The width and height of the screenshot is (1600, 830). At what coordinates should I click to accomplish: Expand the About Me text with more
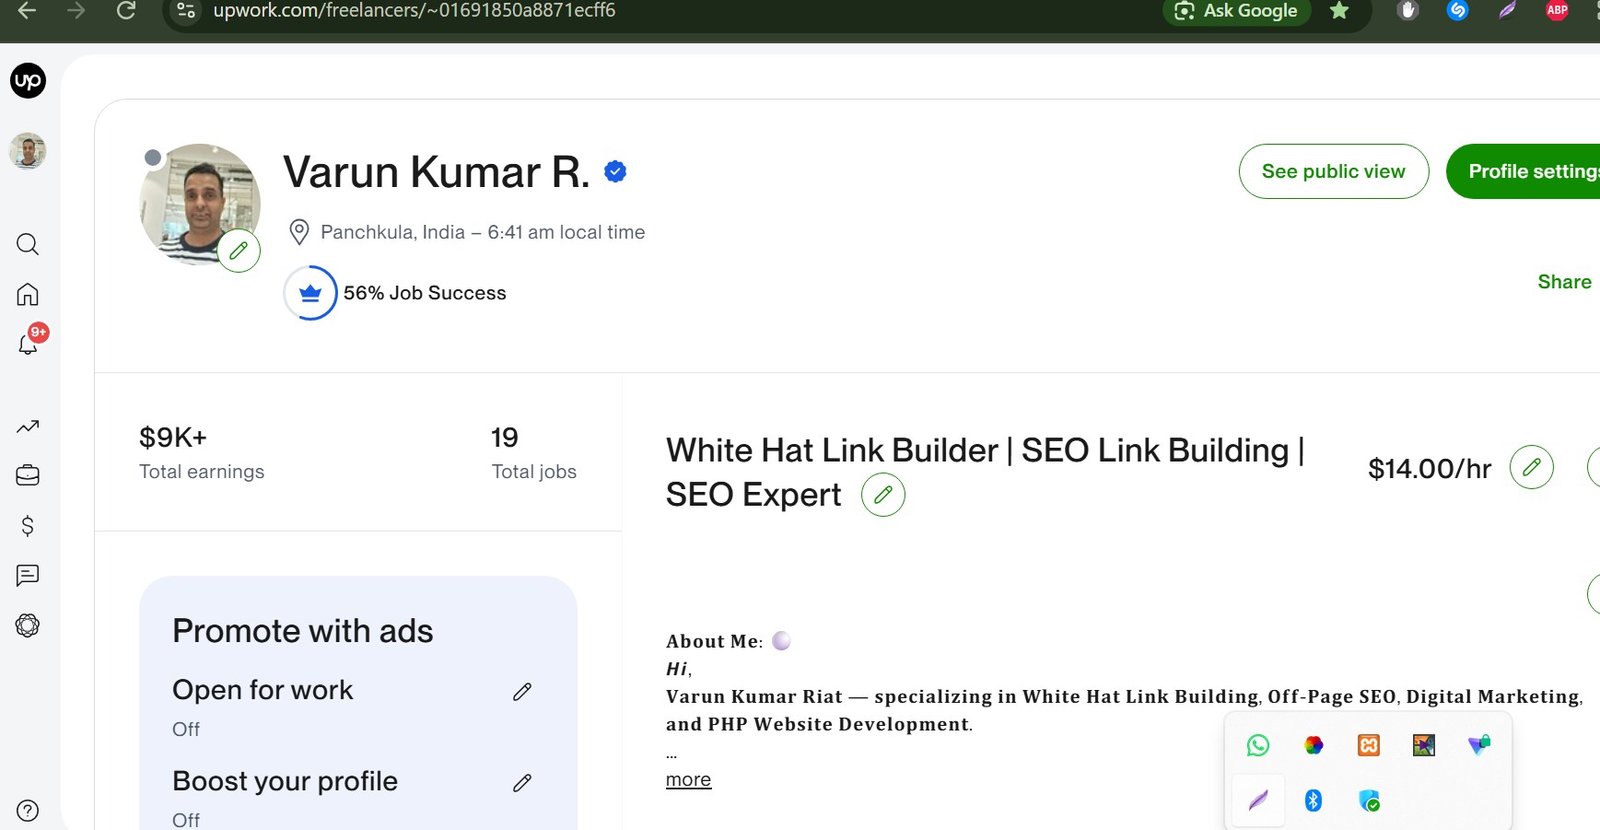pos(689,779)
